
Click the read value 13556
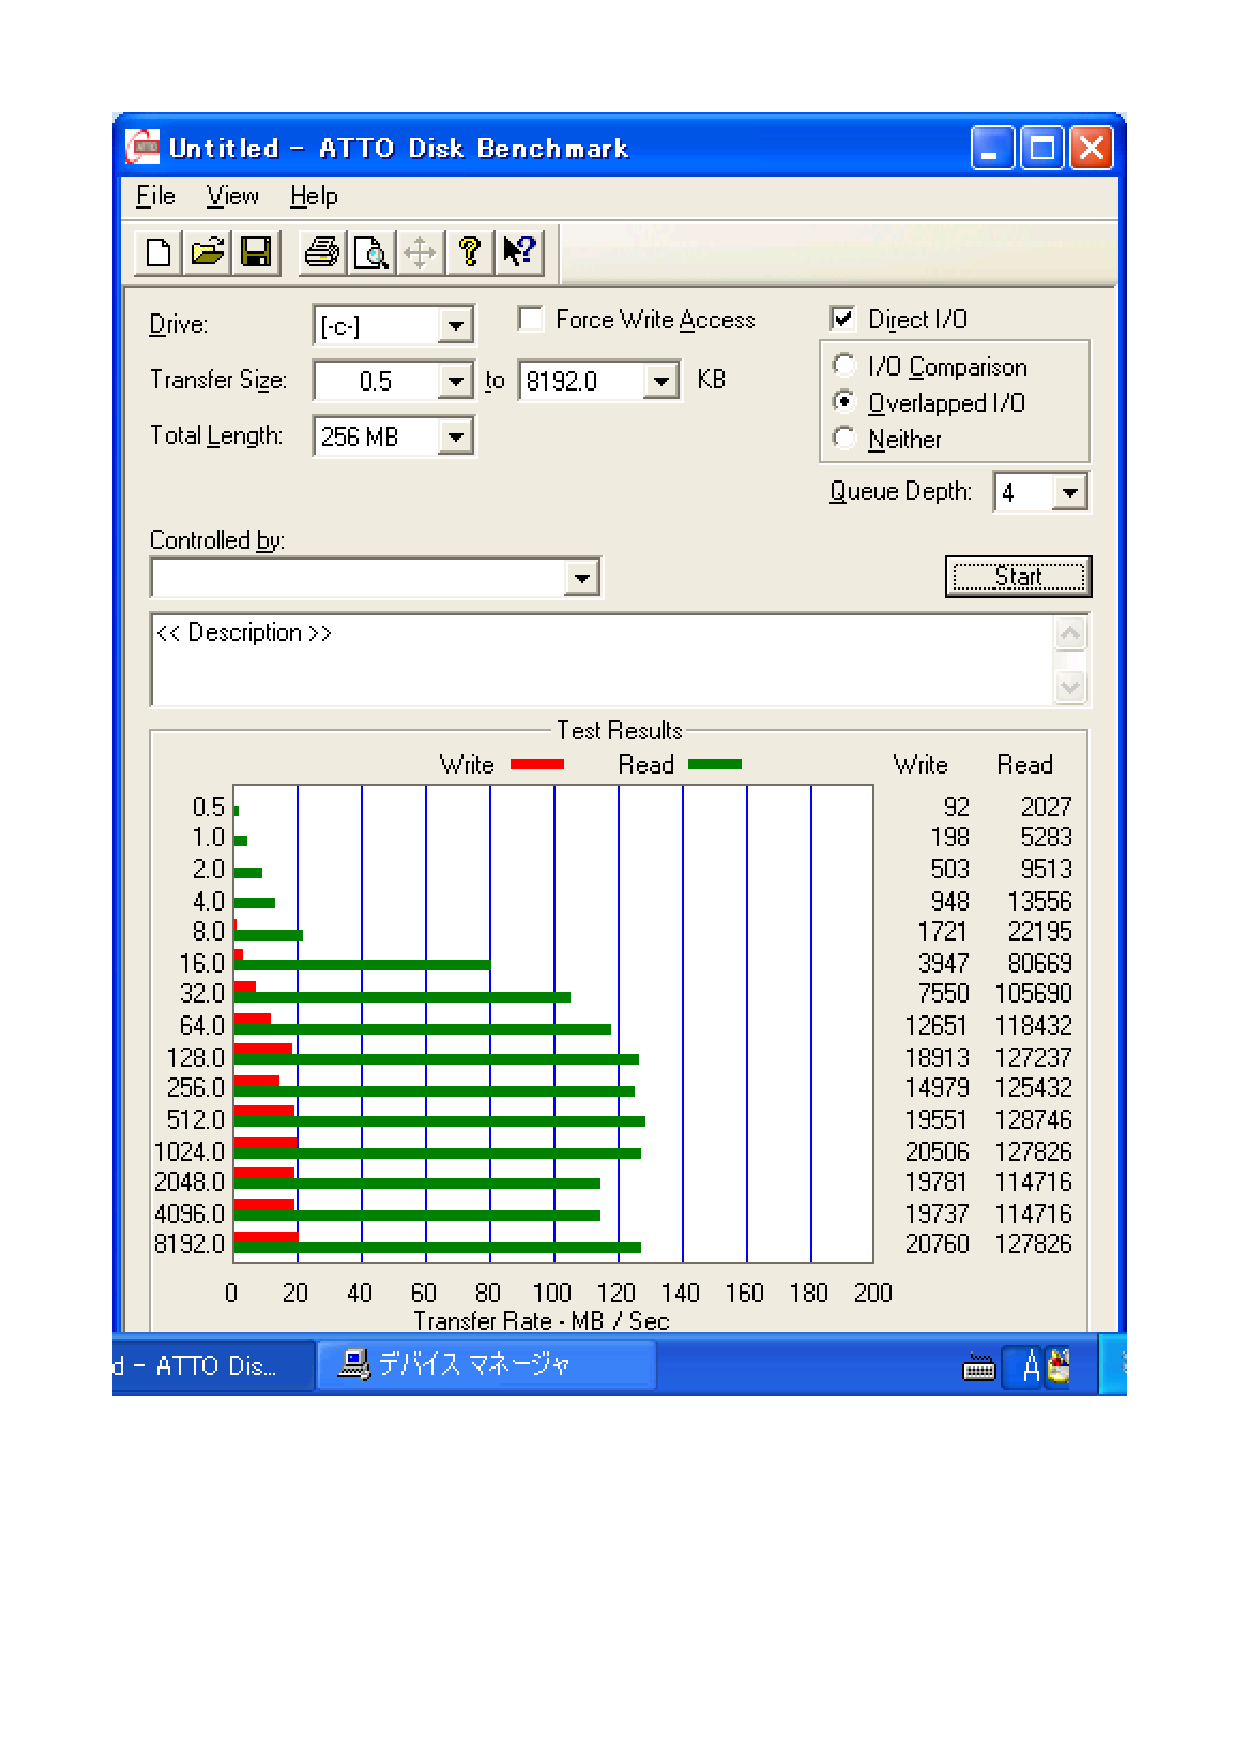coord(1040,901)
